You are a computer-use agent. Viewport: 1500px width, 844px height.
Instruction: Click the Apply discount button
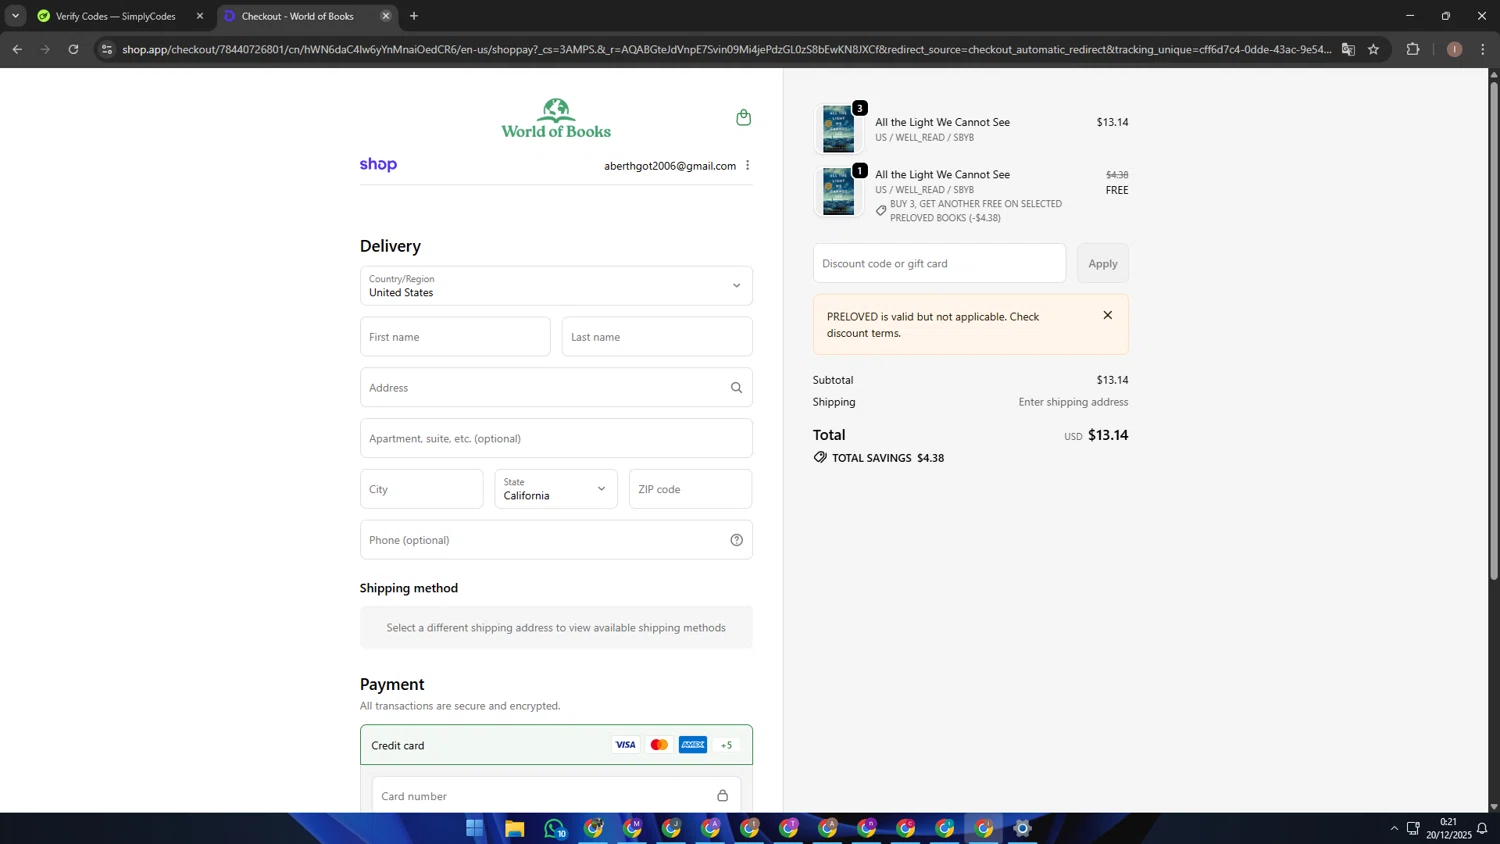(x=1103, y=263)
